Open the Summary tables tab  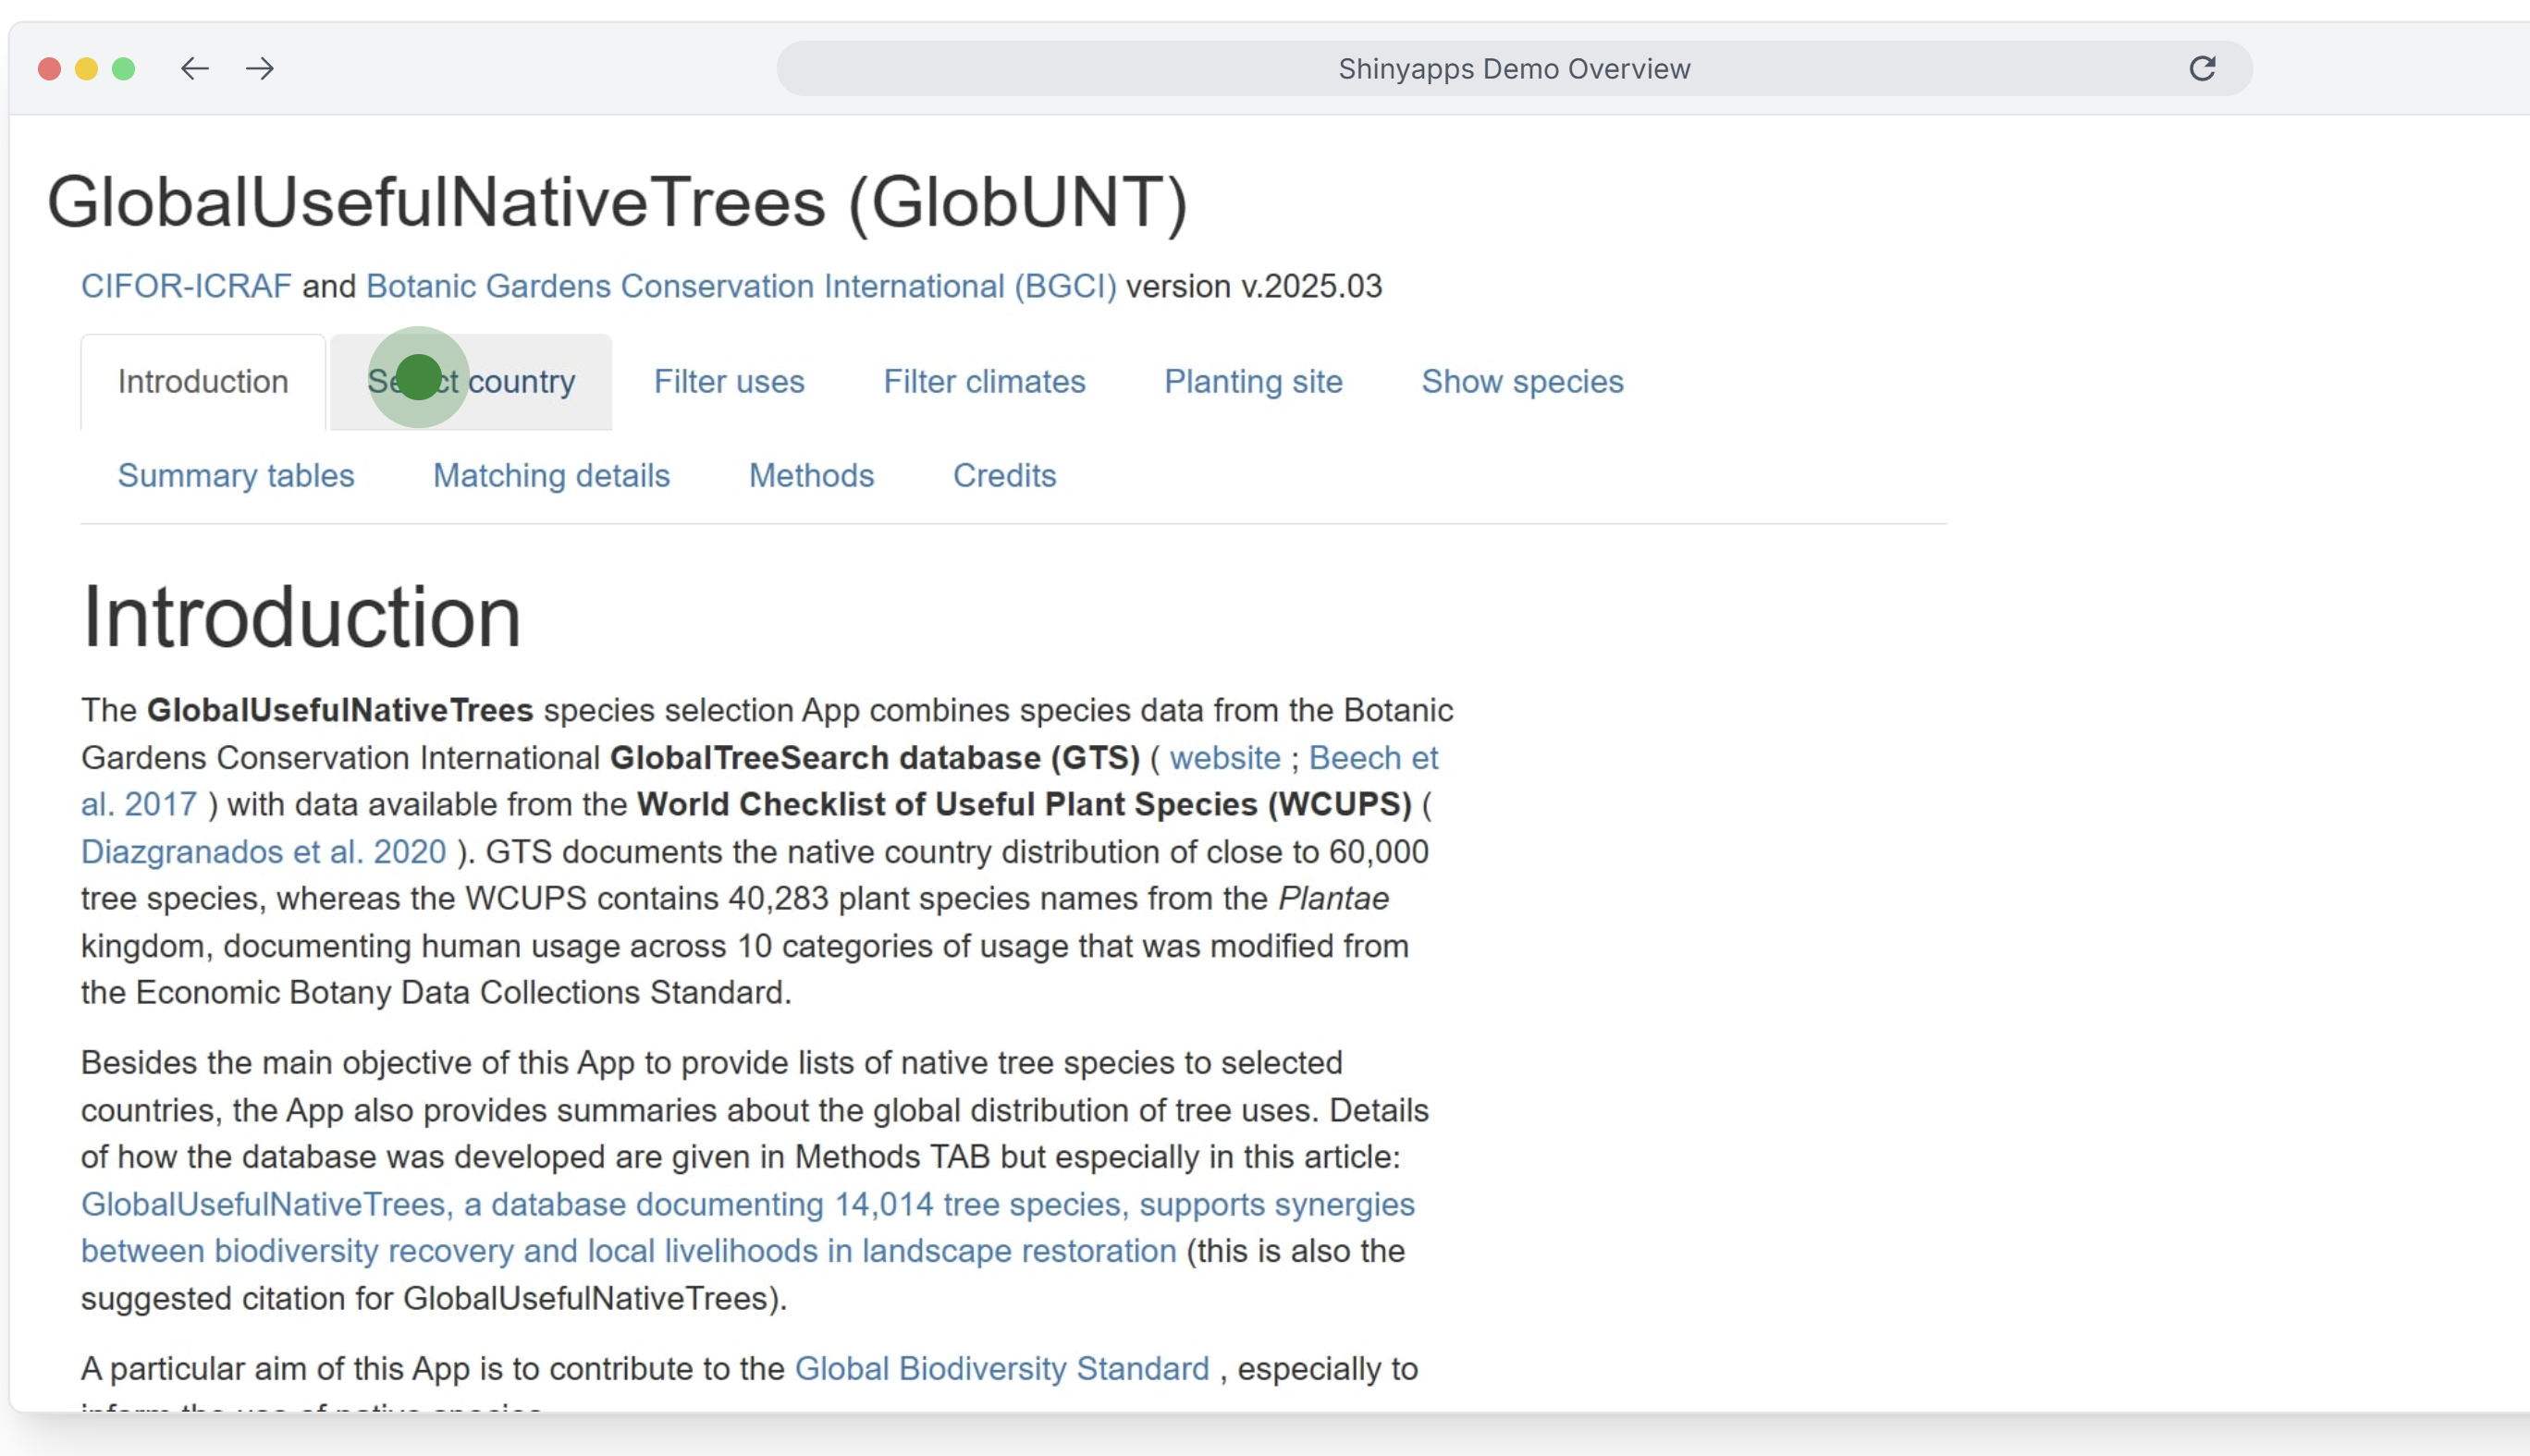click(x=236, y=476)
